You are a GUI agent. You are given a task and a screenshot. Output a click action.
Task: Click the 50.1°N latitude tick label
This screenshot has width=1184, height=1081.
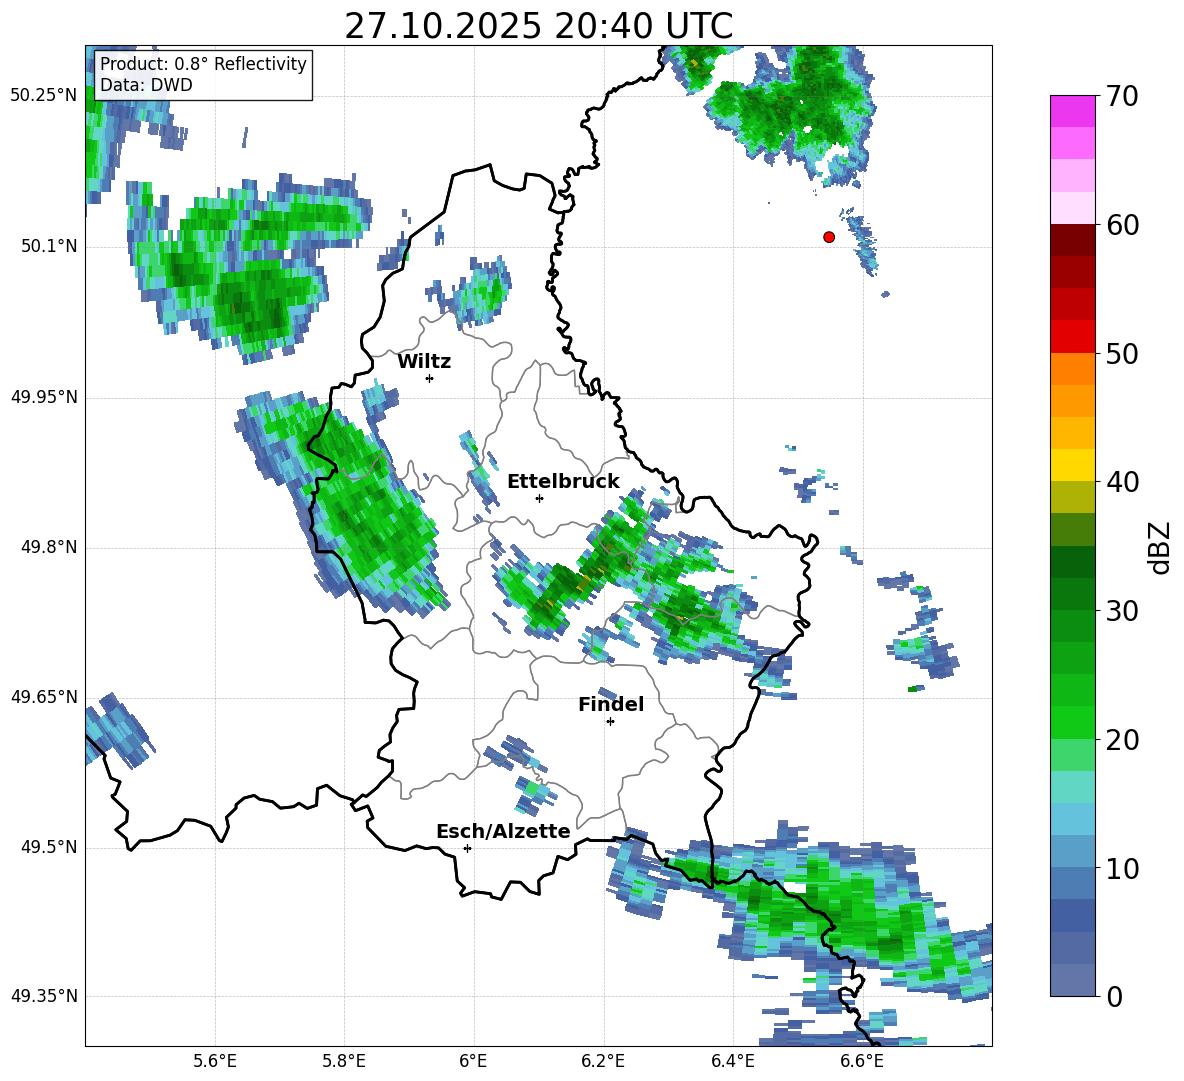coord(49,247)
